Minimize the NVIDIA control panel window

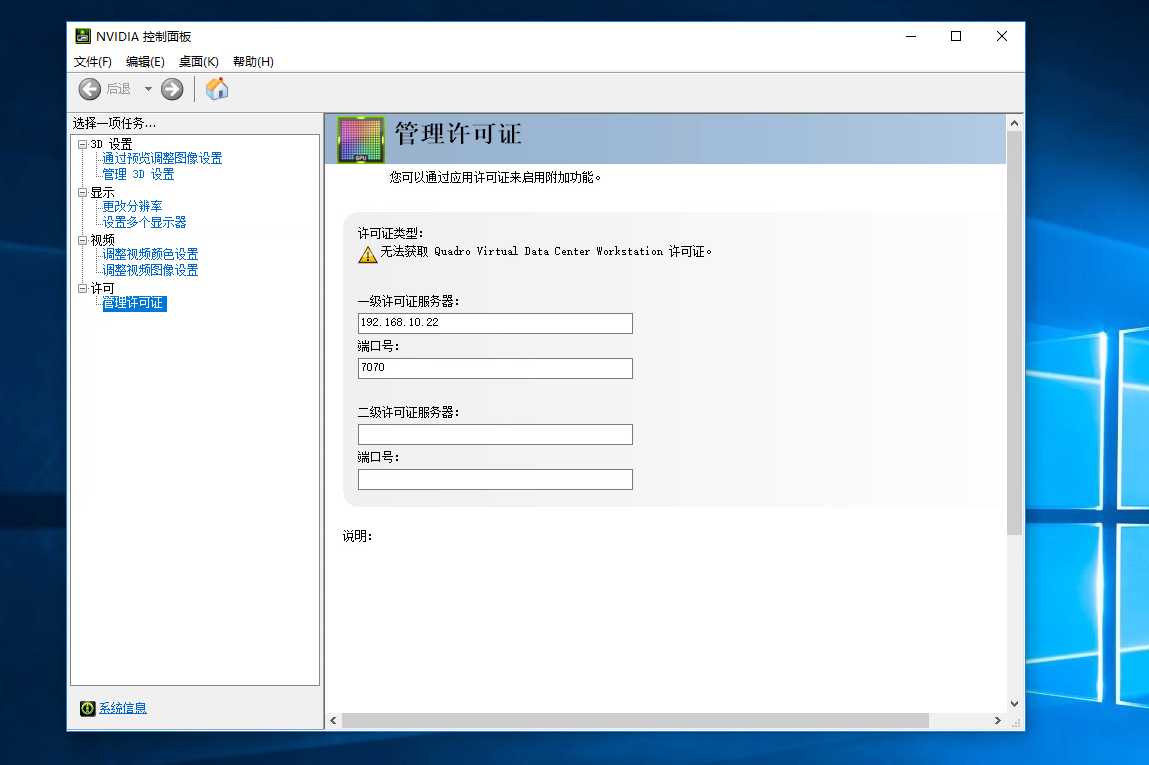pyautogui.click(x=911, y=36)
